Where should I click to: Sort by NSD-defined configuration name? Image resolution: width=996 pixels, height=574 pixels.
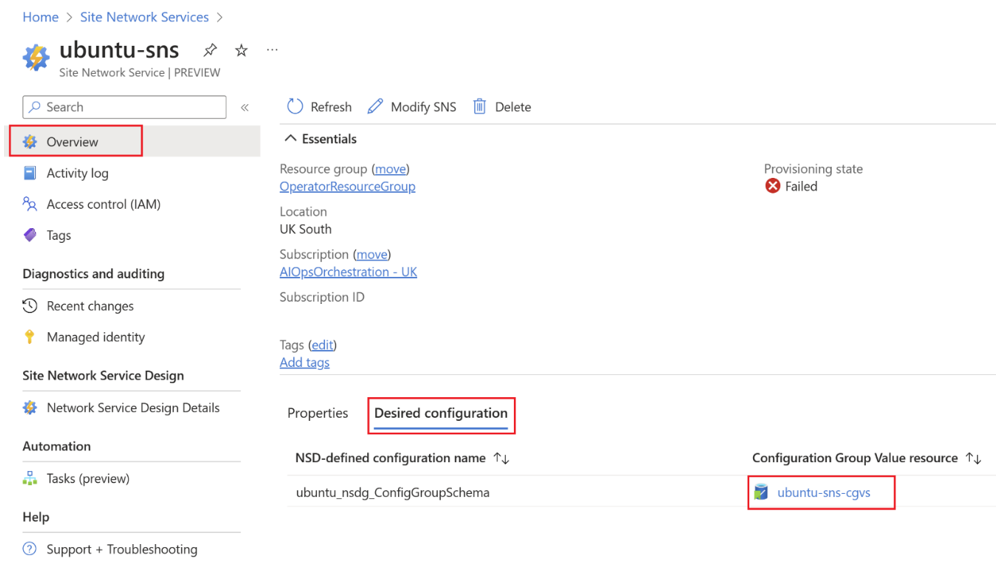click(x=502, y=458)
